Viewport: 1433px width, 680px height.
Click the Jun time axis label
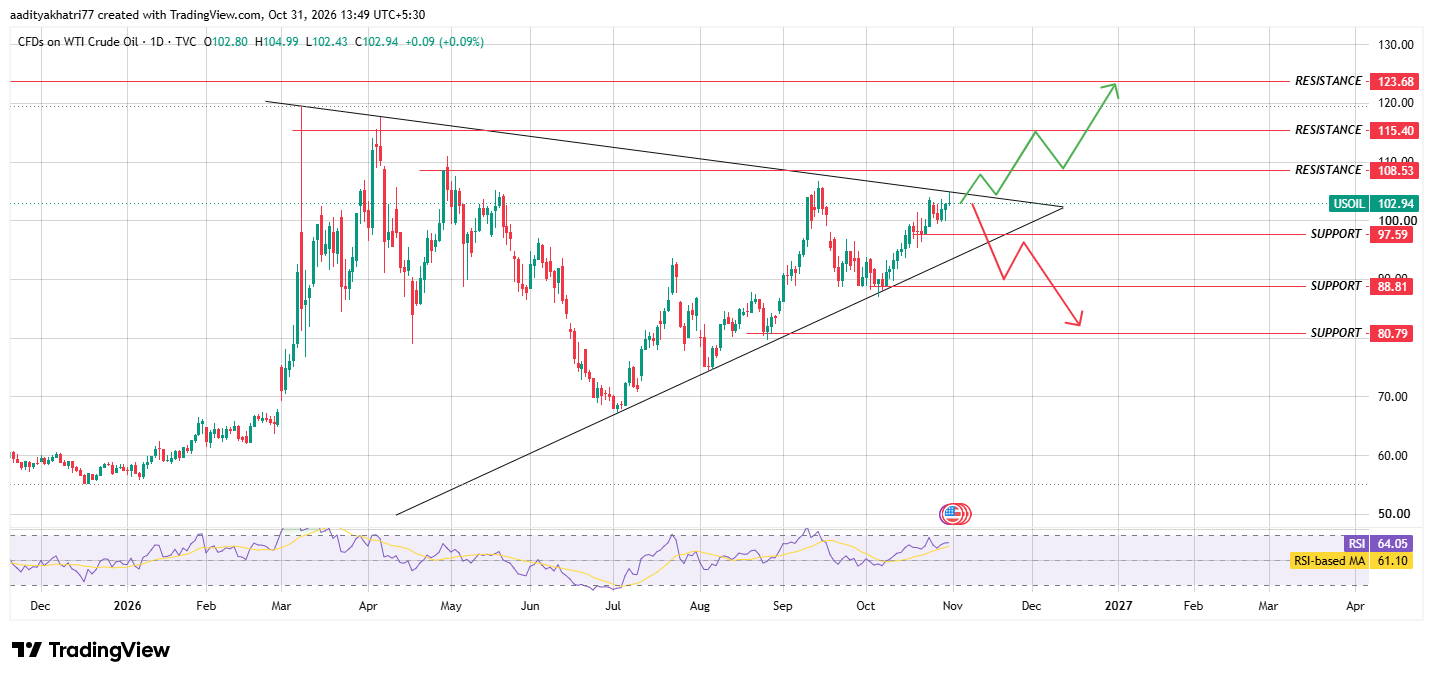click(531, 606)
